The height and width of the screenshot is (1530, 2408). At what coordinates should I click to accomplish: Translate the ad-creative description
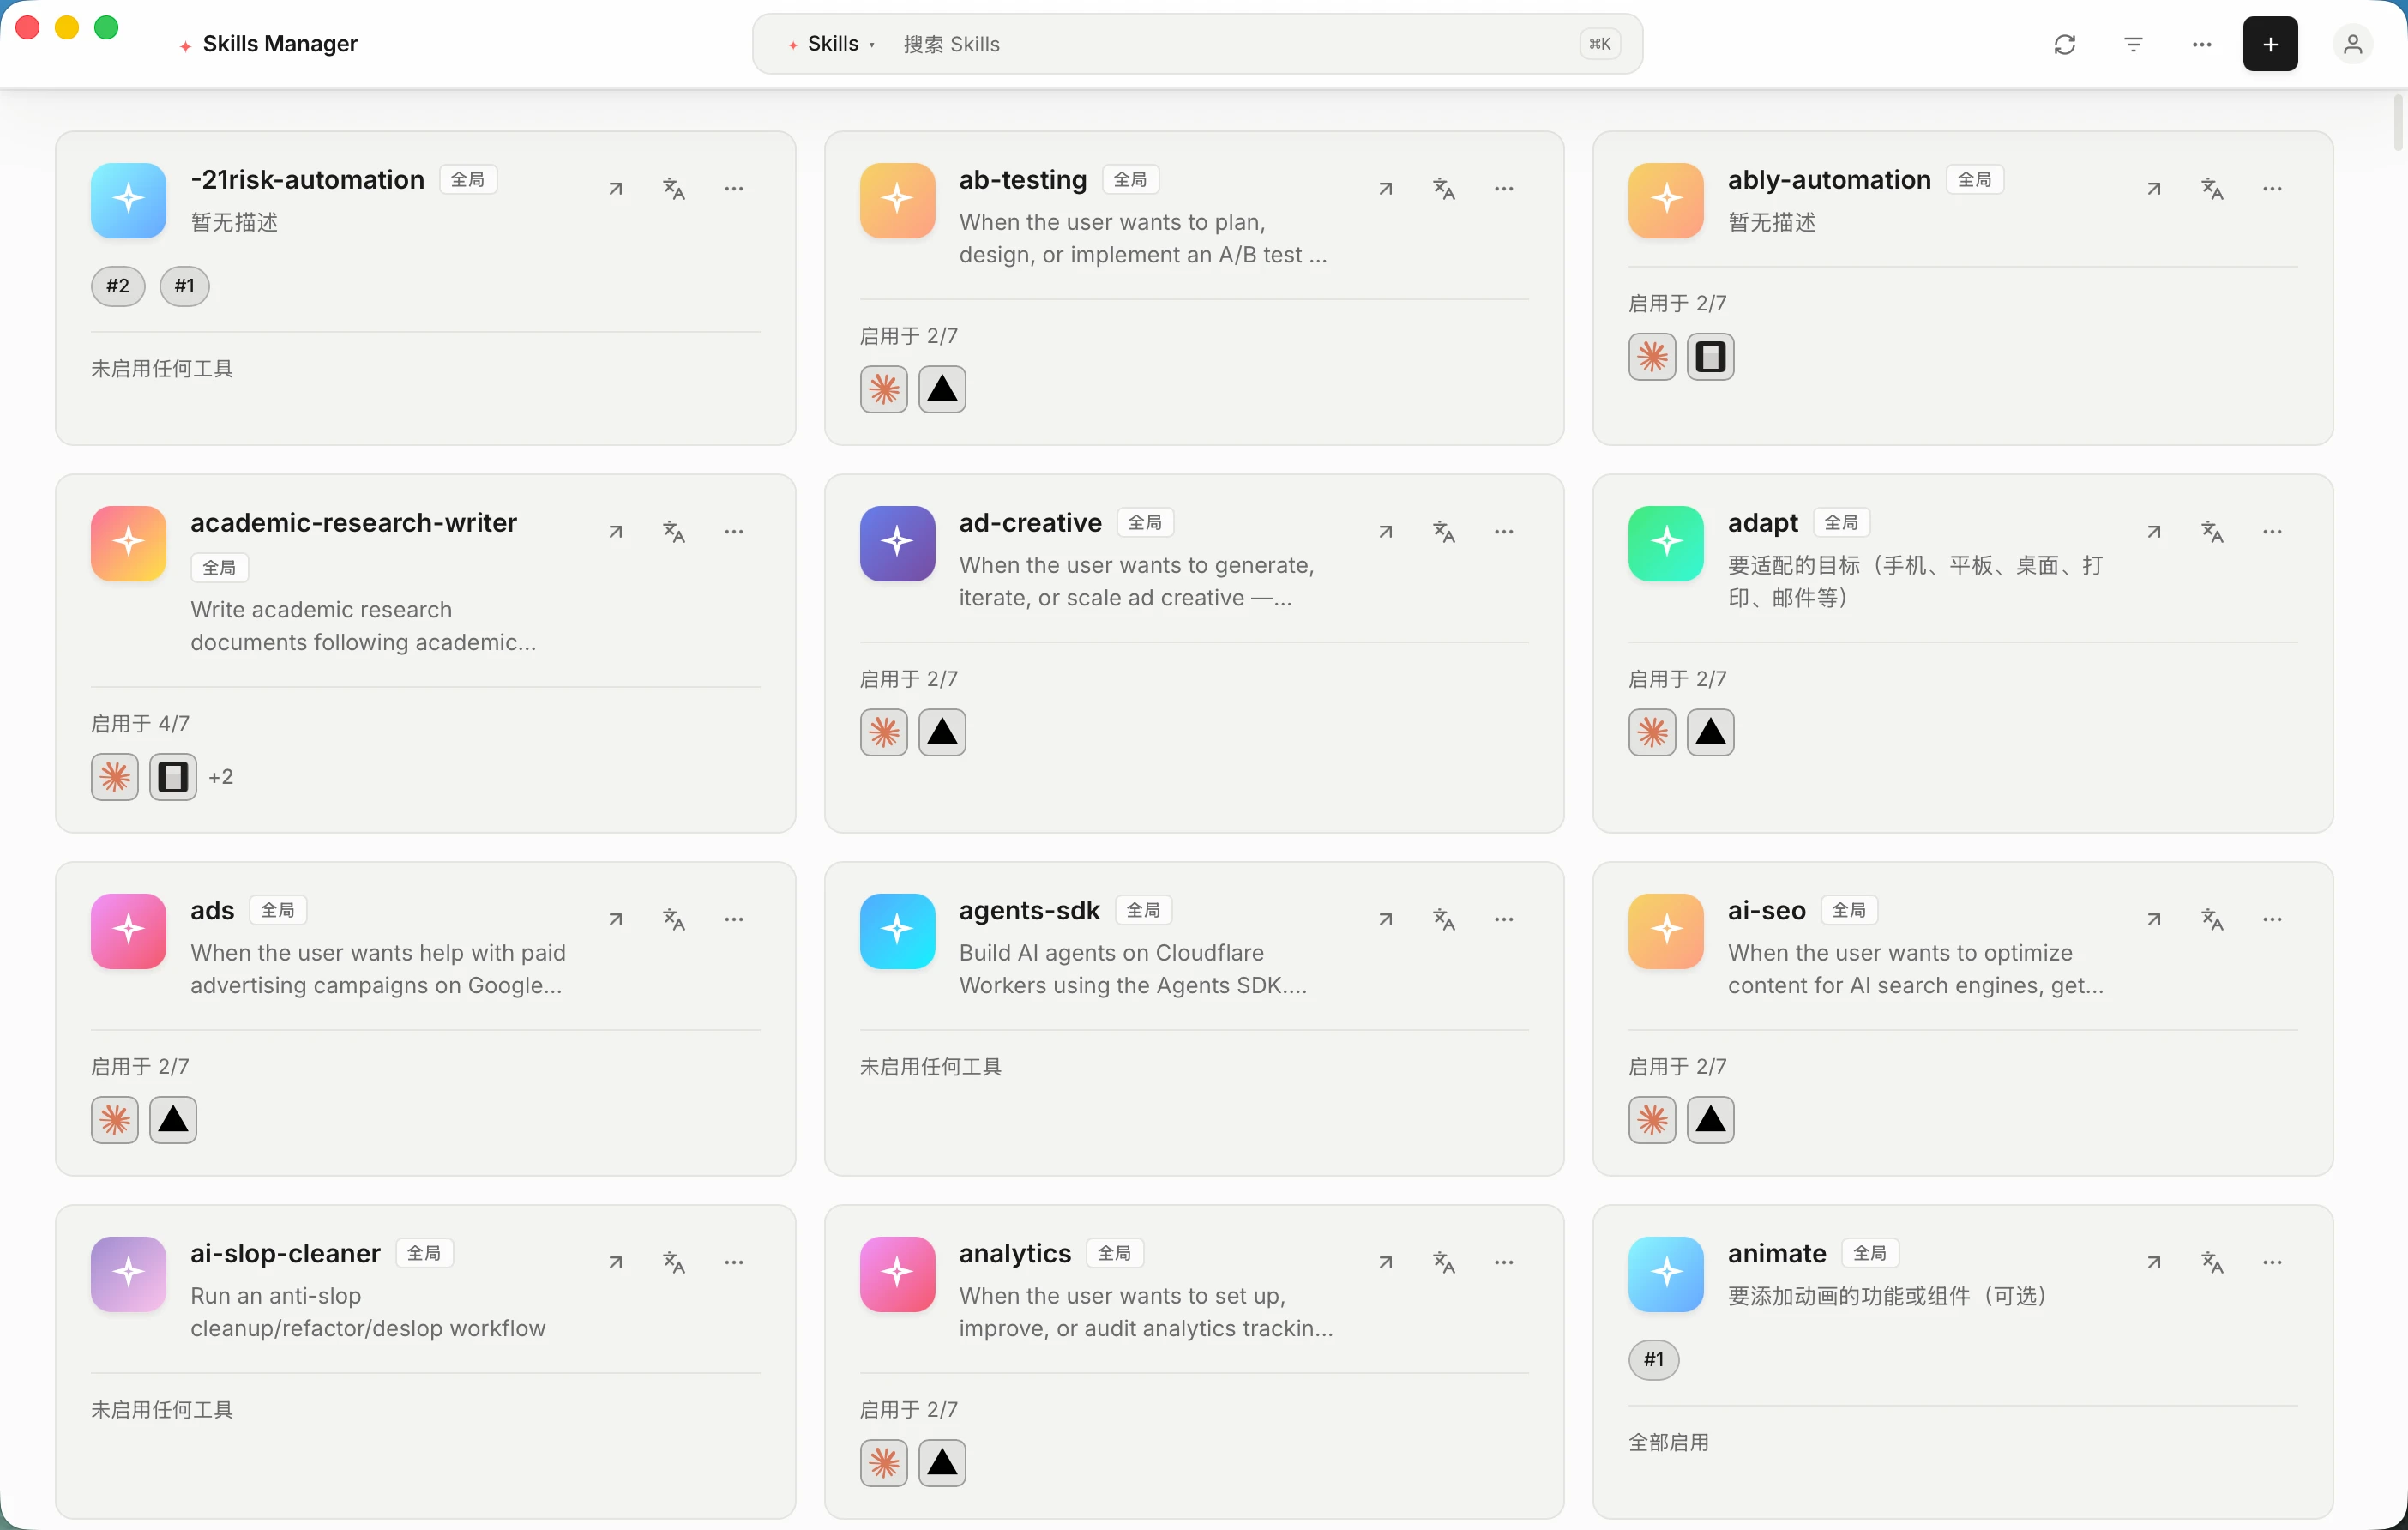[x=1444, y=532]
